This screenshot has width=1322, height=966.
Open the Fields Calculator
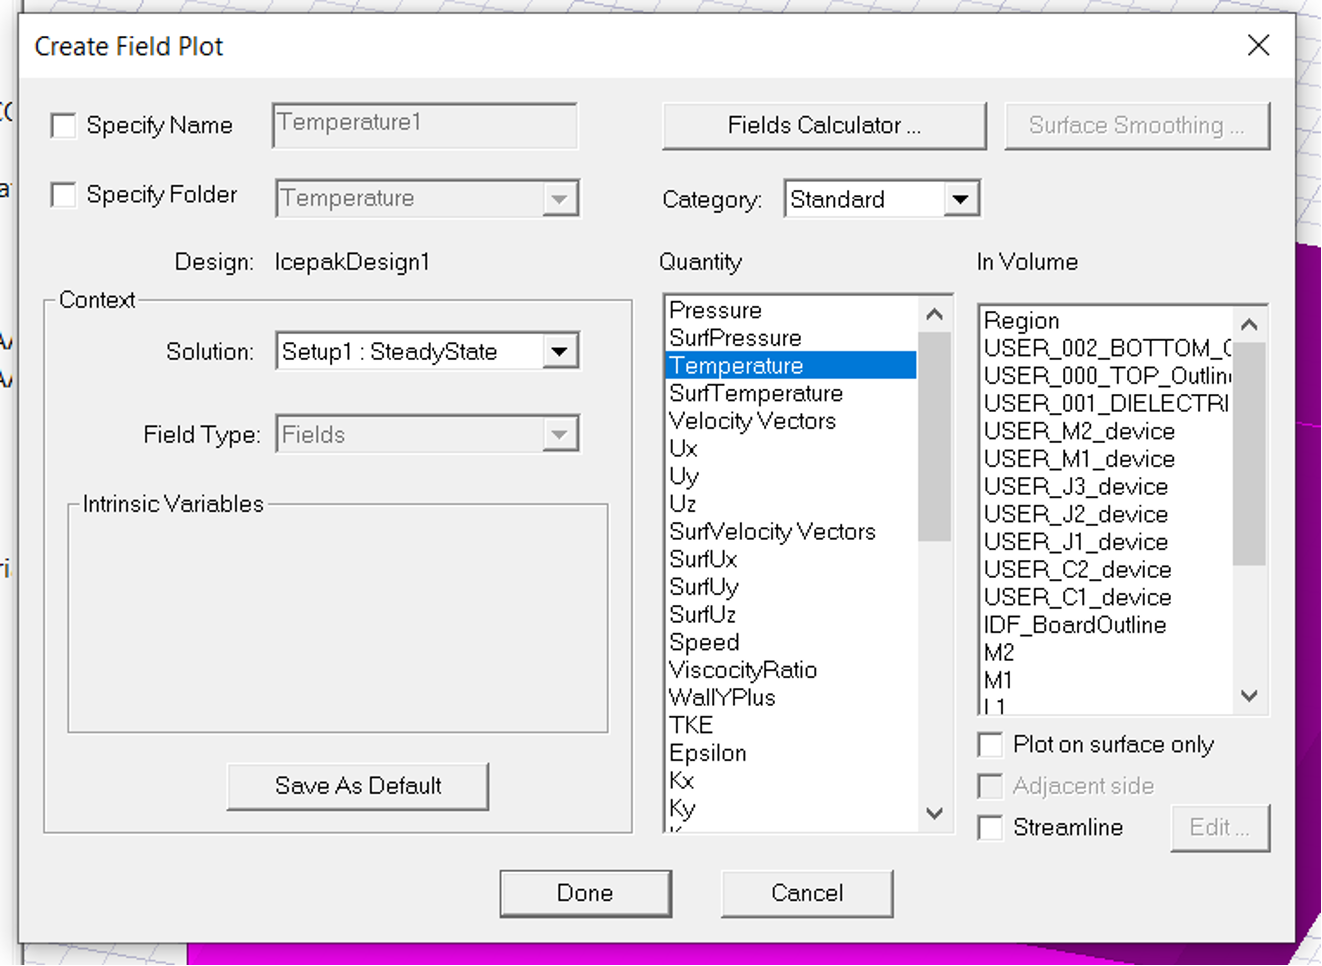(823, 126)
